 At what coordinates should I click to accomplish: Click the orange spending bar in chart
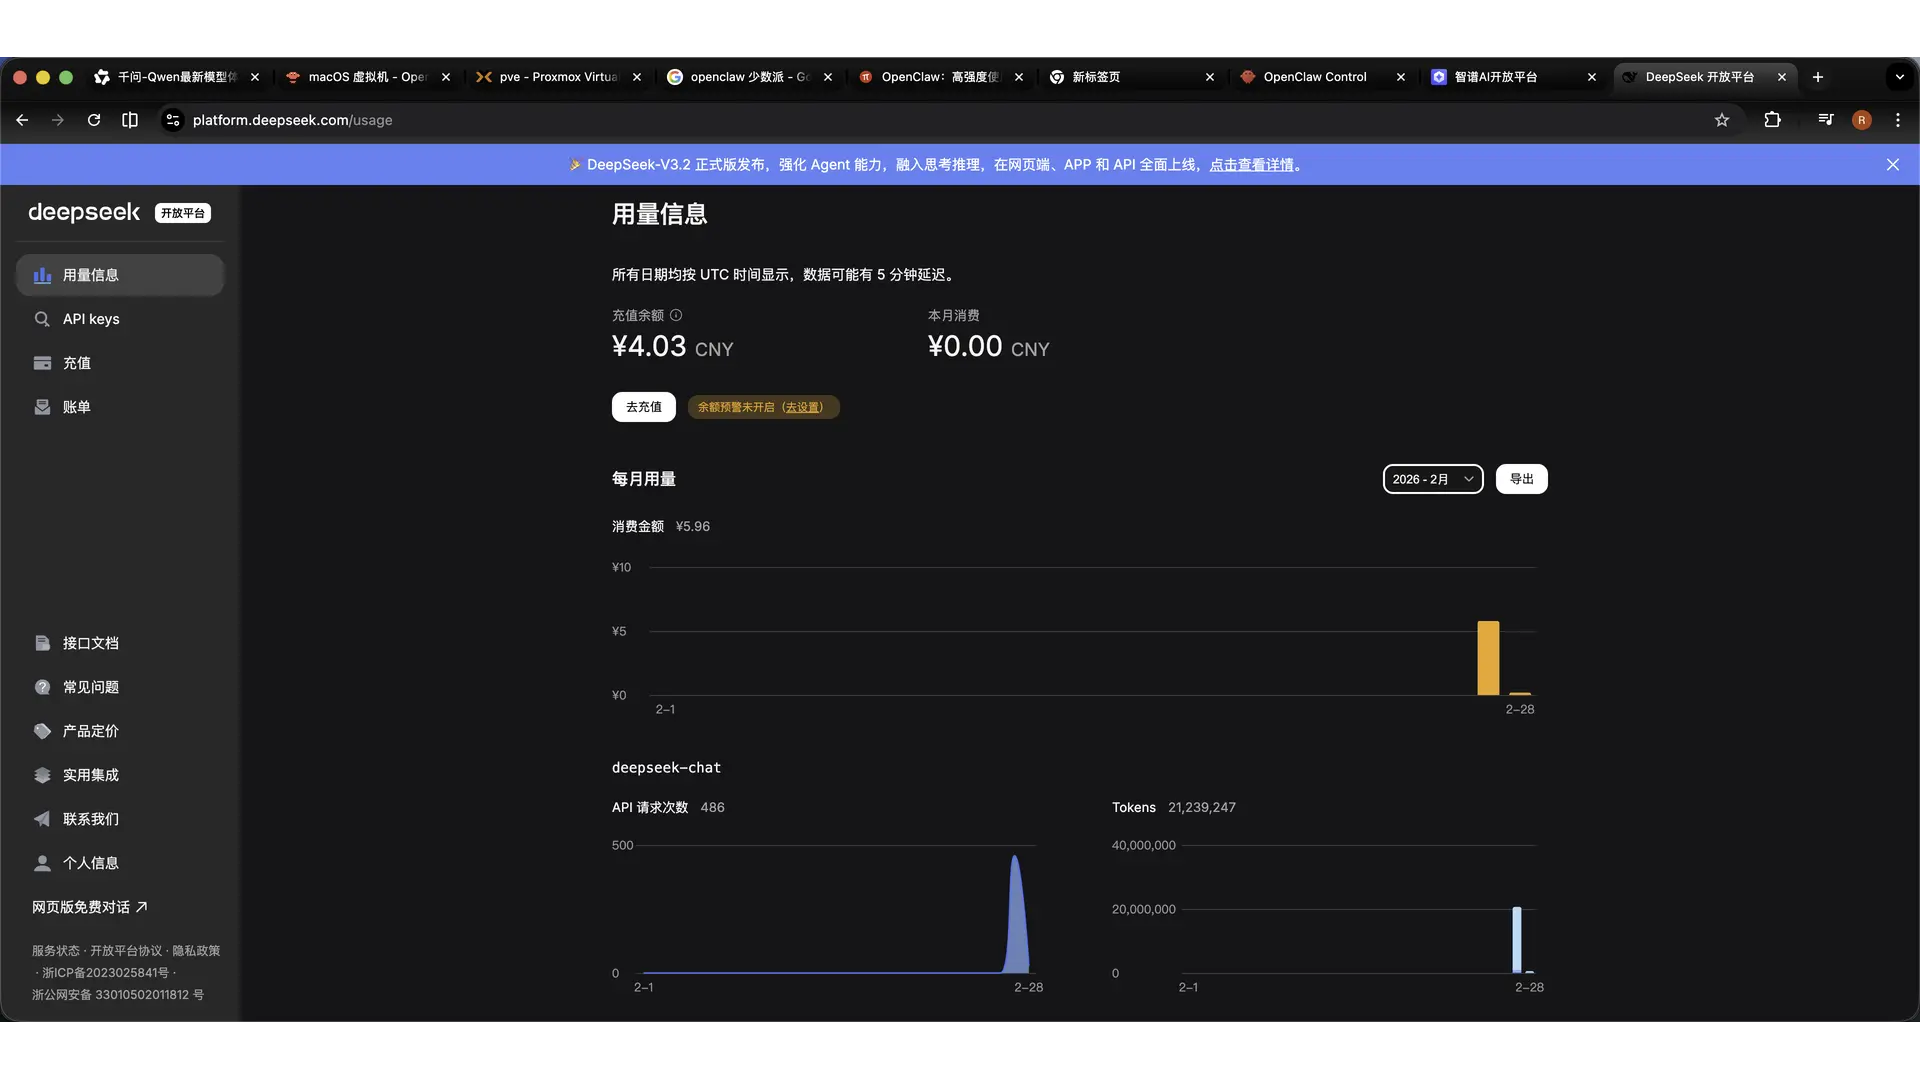point(1488,658)
